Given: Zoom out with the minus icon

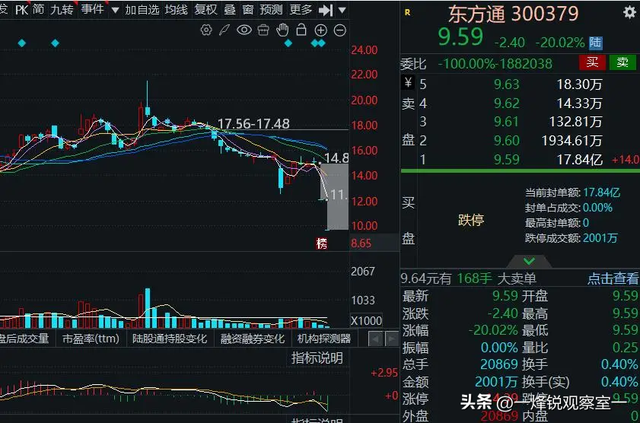Looking at the screenshot, I should pyautogui.click(x=340, y=30).
